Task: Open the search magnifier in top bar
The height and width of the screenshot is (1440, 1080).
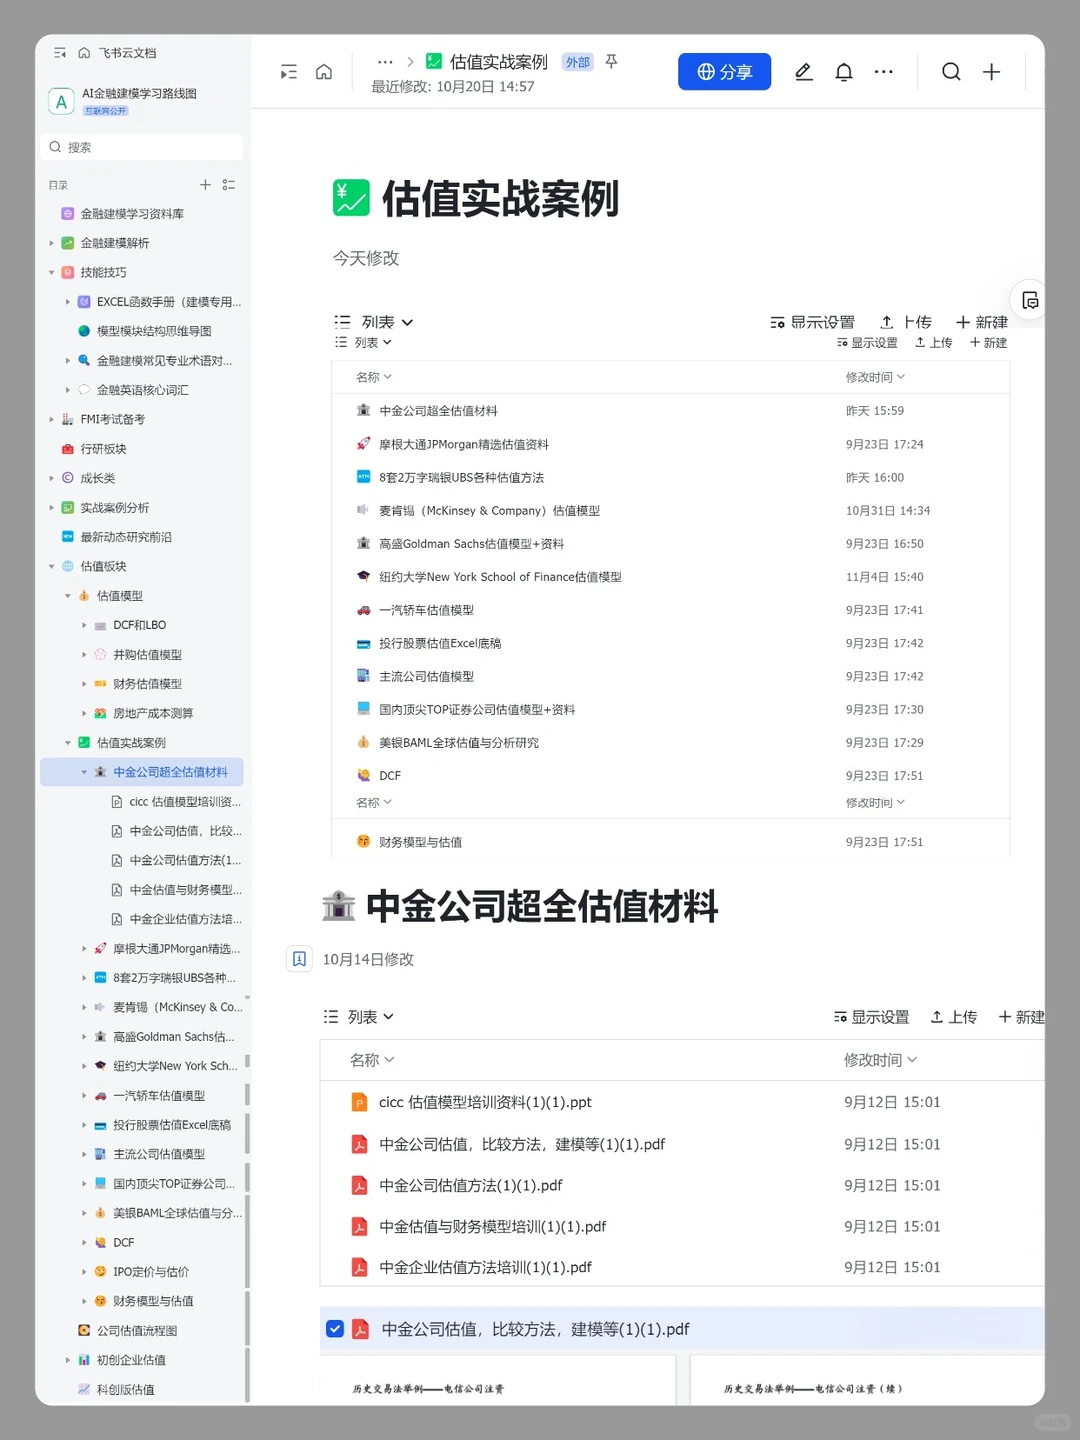Action: 951,72
